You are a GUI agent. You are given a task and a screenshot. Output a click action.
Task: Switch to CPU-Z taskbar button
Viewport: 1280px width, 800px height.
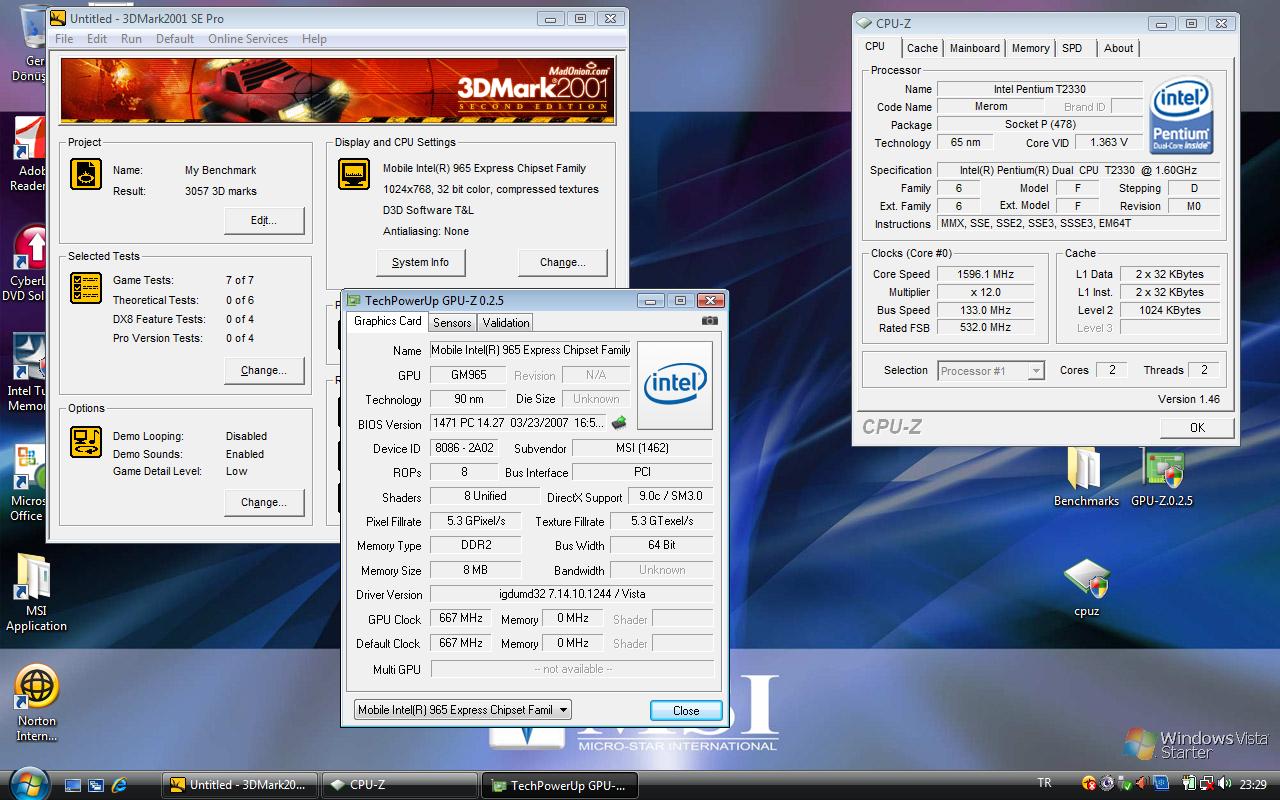(x=399, y=785)
